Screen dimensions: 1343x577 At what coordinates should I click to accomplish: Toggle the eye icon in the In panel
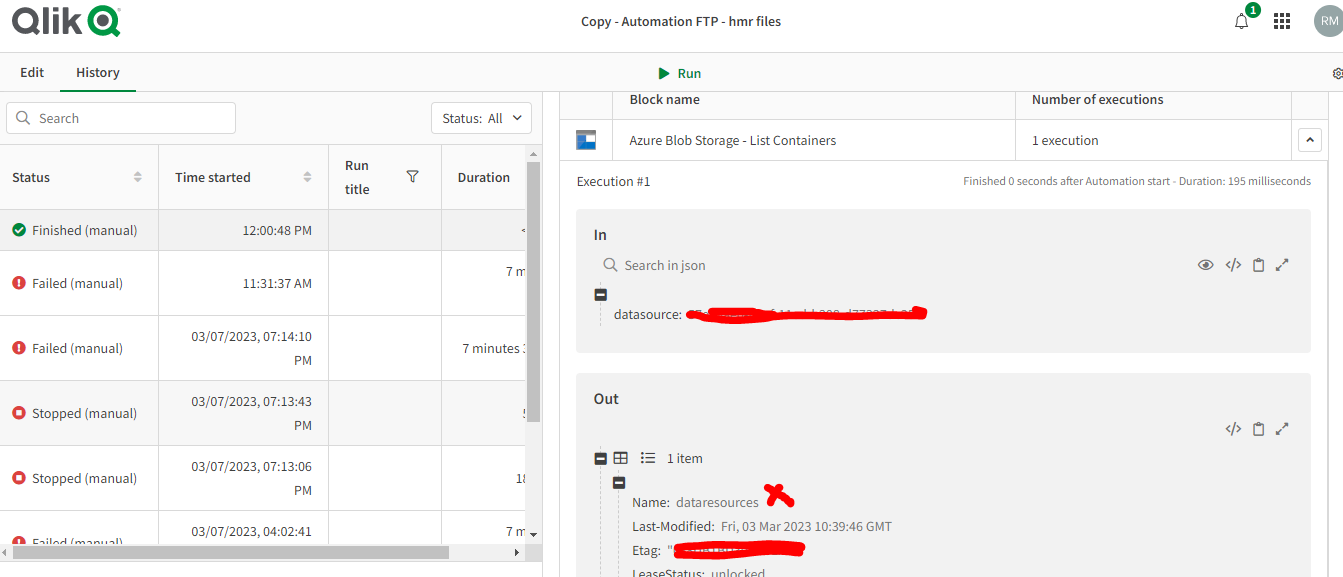click(x=1206, y=265)
